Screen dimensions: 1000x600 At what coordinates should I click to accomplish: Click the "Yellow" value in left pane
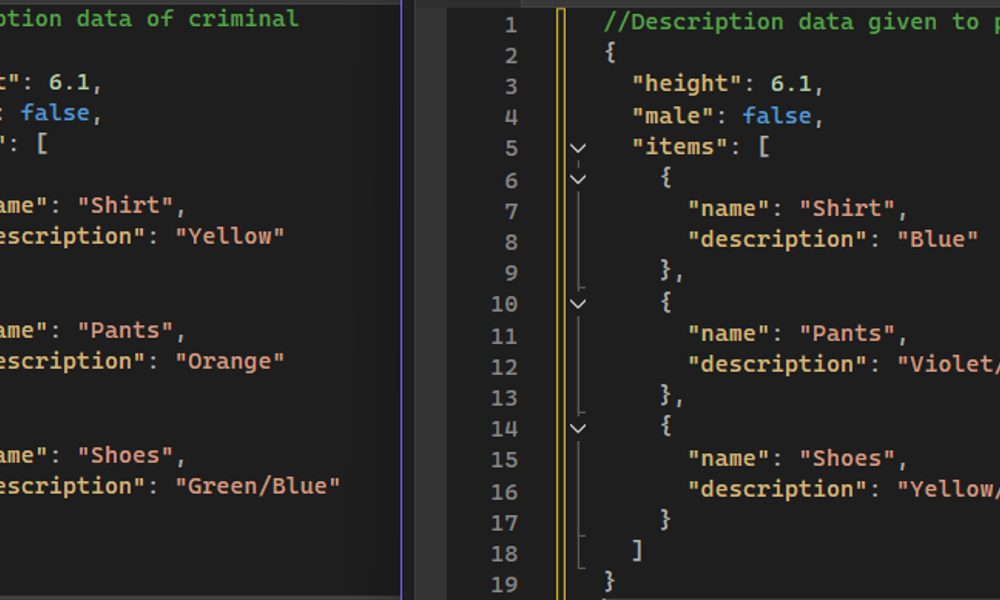point(231,237)
